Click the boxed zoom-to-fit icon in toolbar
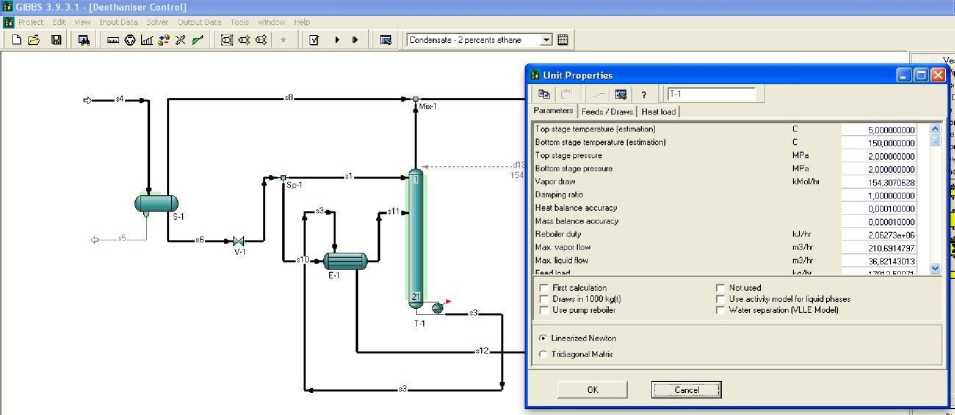The image size is (955, 415). [227, 40]
